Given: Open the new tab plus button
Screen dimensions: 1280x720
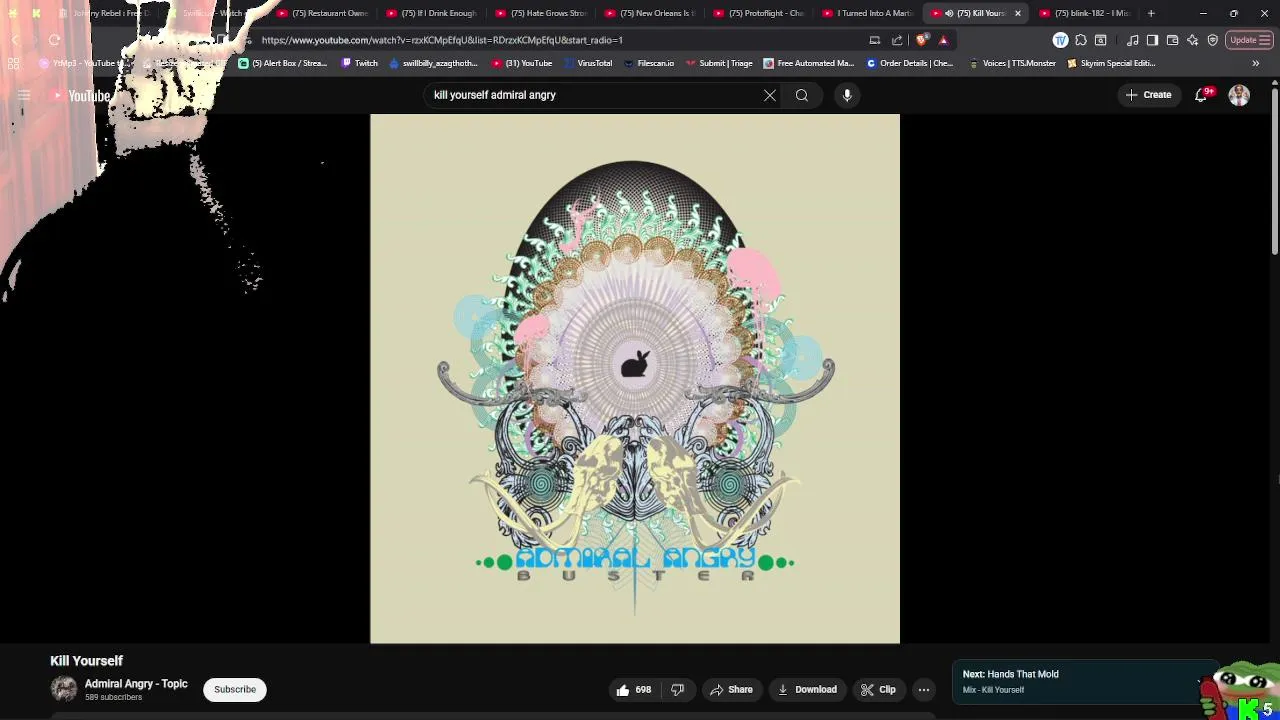Looking at the screenshot, I should click(1151, 13).
